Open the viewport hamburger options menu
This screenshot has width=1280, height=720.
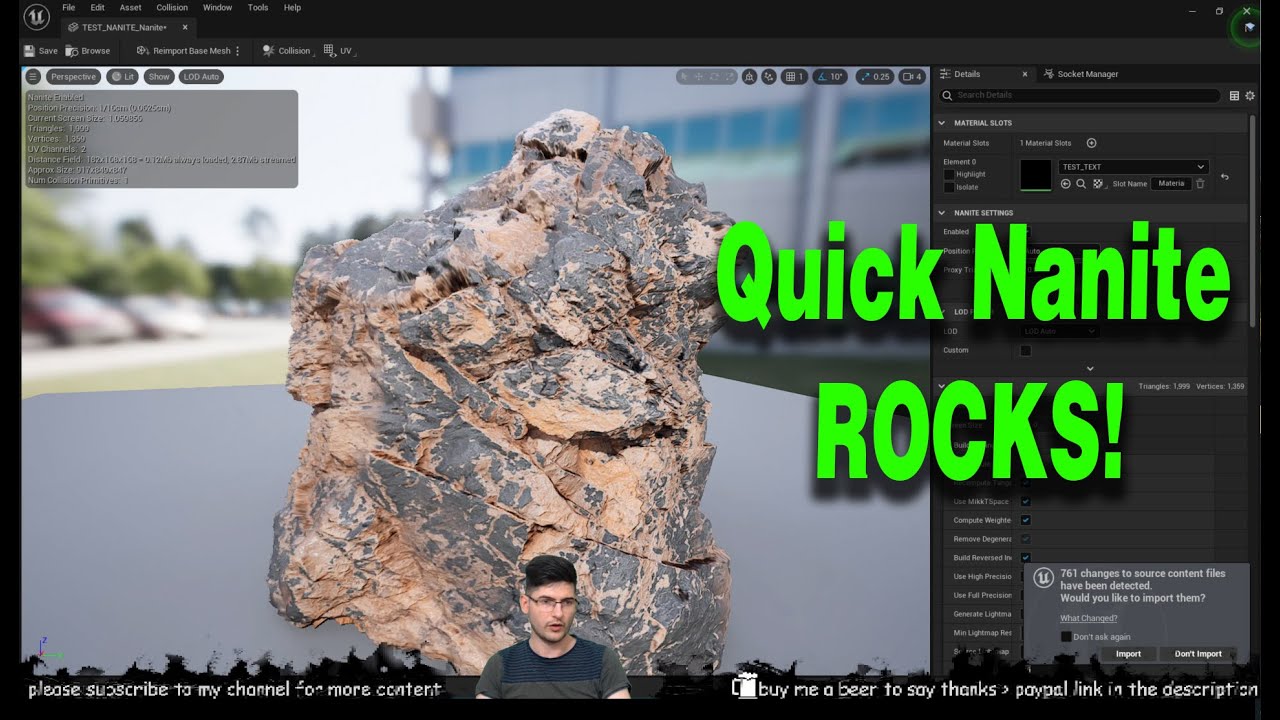coord(33,76)
